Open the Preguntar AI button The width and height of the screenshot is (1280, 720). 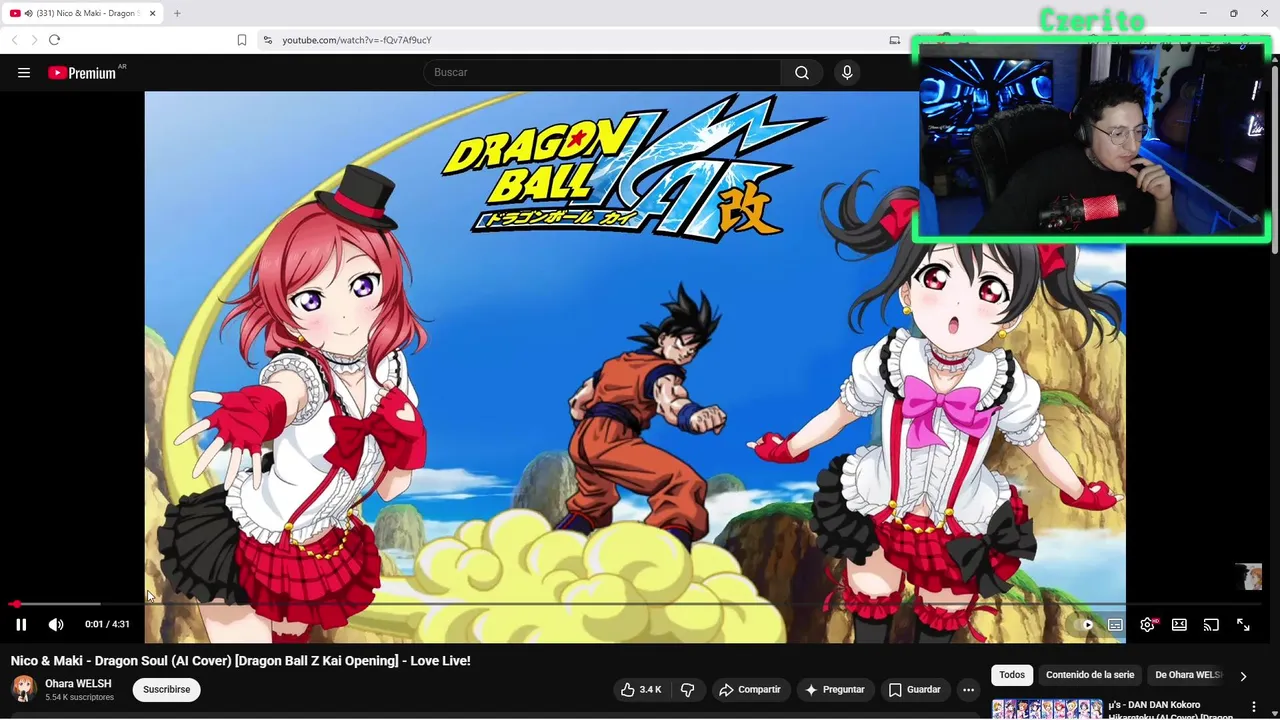pyautogui.click(x=835, y=690)
